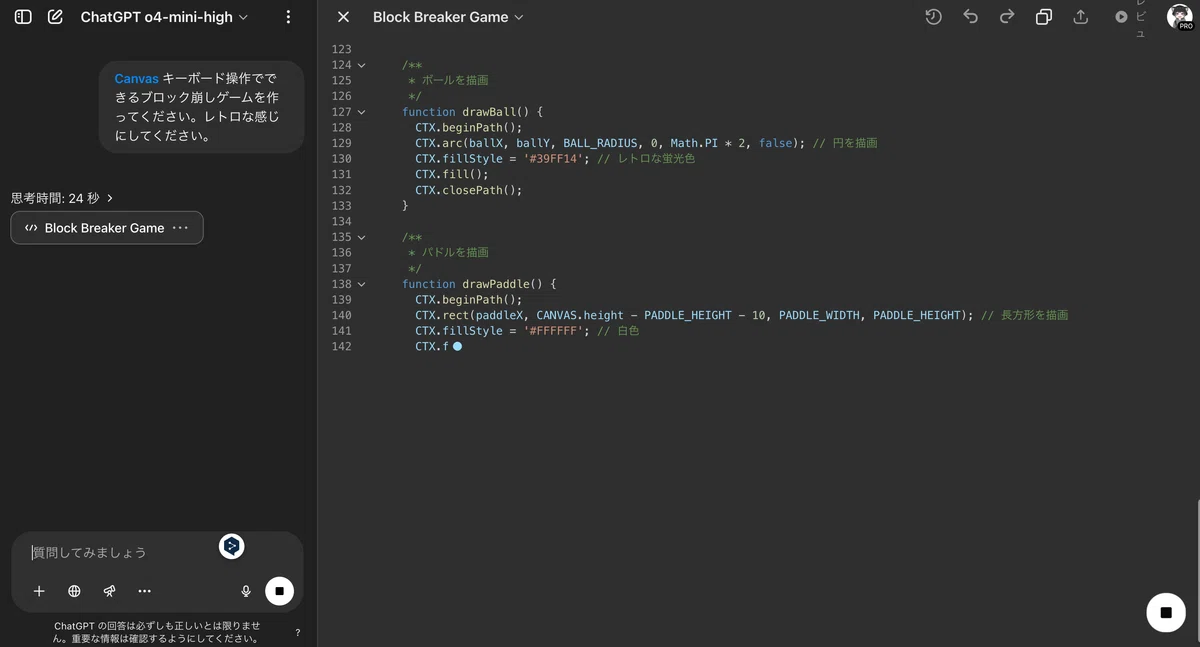Screen dimensions: 1200x647
Task: Expand the 思考時間: 24 秒 details
Action: pos(62,198)
